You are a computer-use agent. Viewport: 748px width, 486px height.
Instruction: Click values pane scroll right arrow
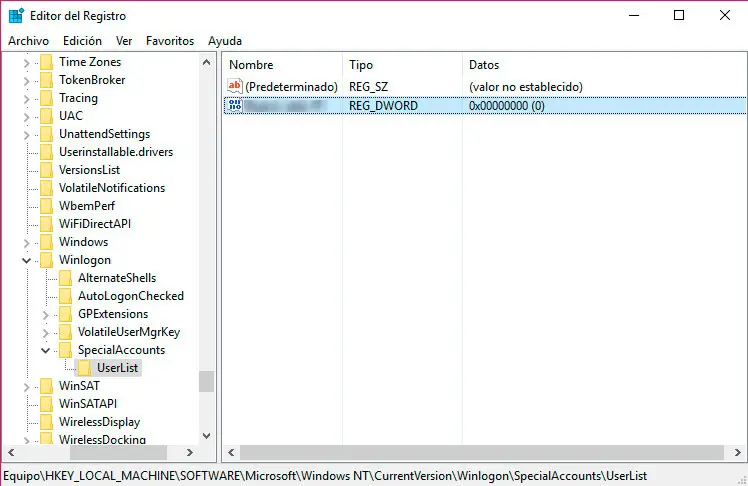click(738, 452)
